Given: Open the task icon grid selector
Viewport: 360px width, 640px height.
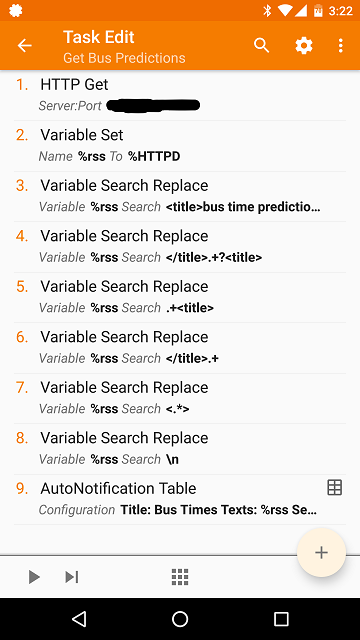Looking at the screenshot, I should tap(180, 577).
